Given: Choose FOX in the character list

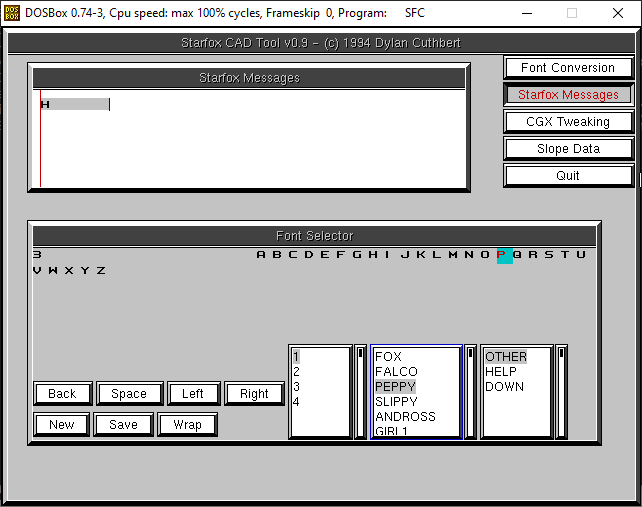Looking at the screenshot, I should pos(388,357).
